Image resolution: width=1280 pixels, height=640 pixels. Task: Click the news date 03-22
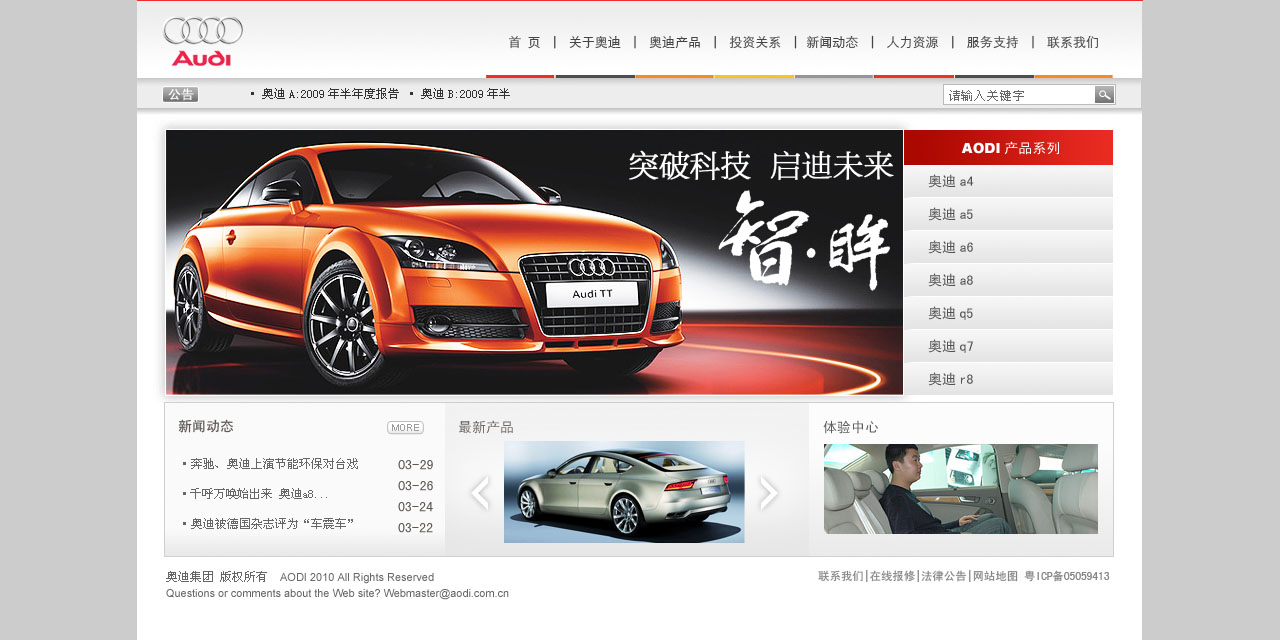pyautogui.click(x=416, y=528)
